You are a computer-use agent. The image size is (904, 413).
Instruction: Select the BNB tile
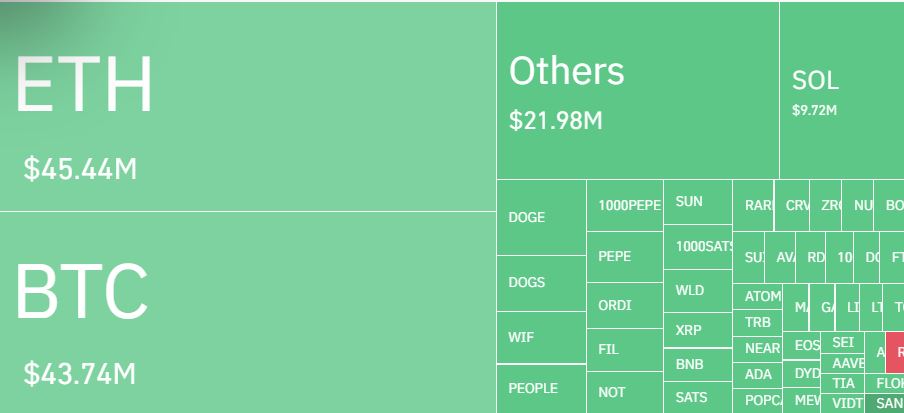click(x=698, y=365)
